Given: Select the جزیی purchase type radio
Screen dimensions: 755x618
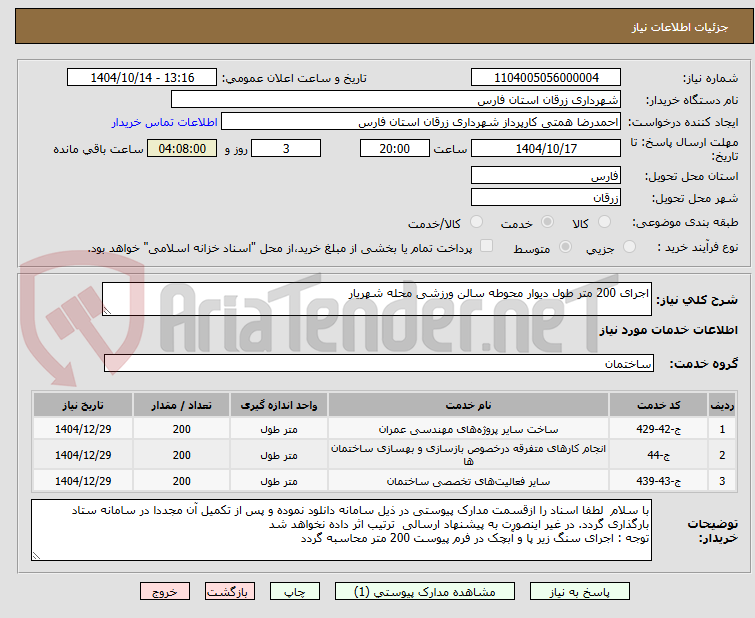Looking at the screenshot, I should [629, 247].
